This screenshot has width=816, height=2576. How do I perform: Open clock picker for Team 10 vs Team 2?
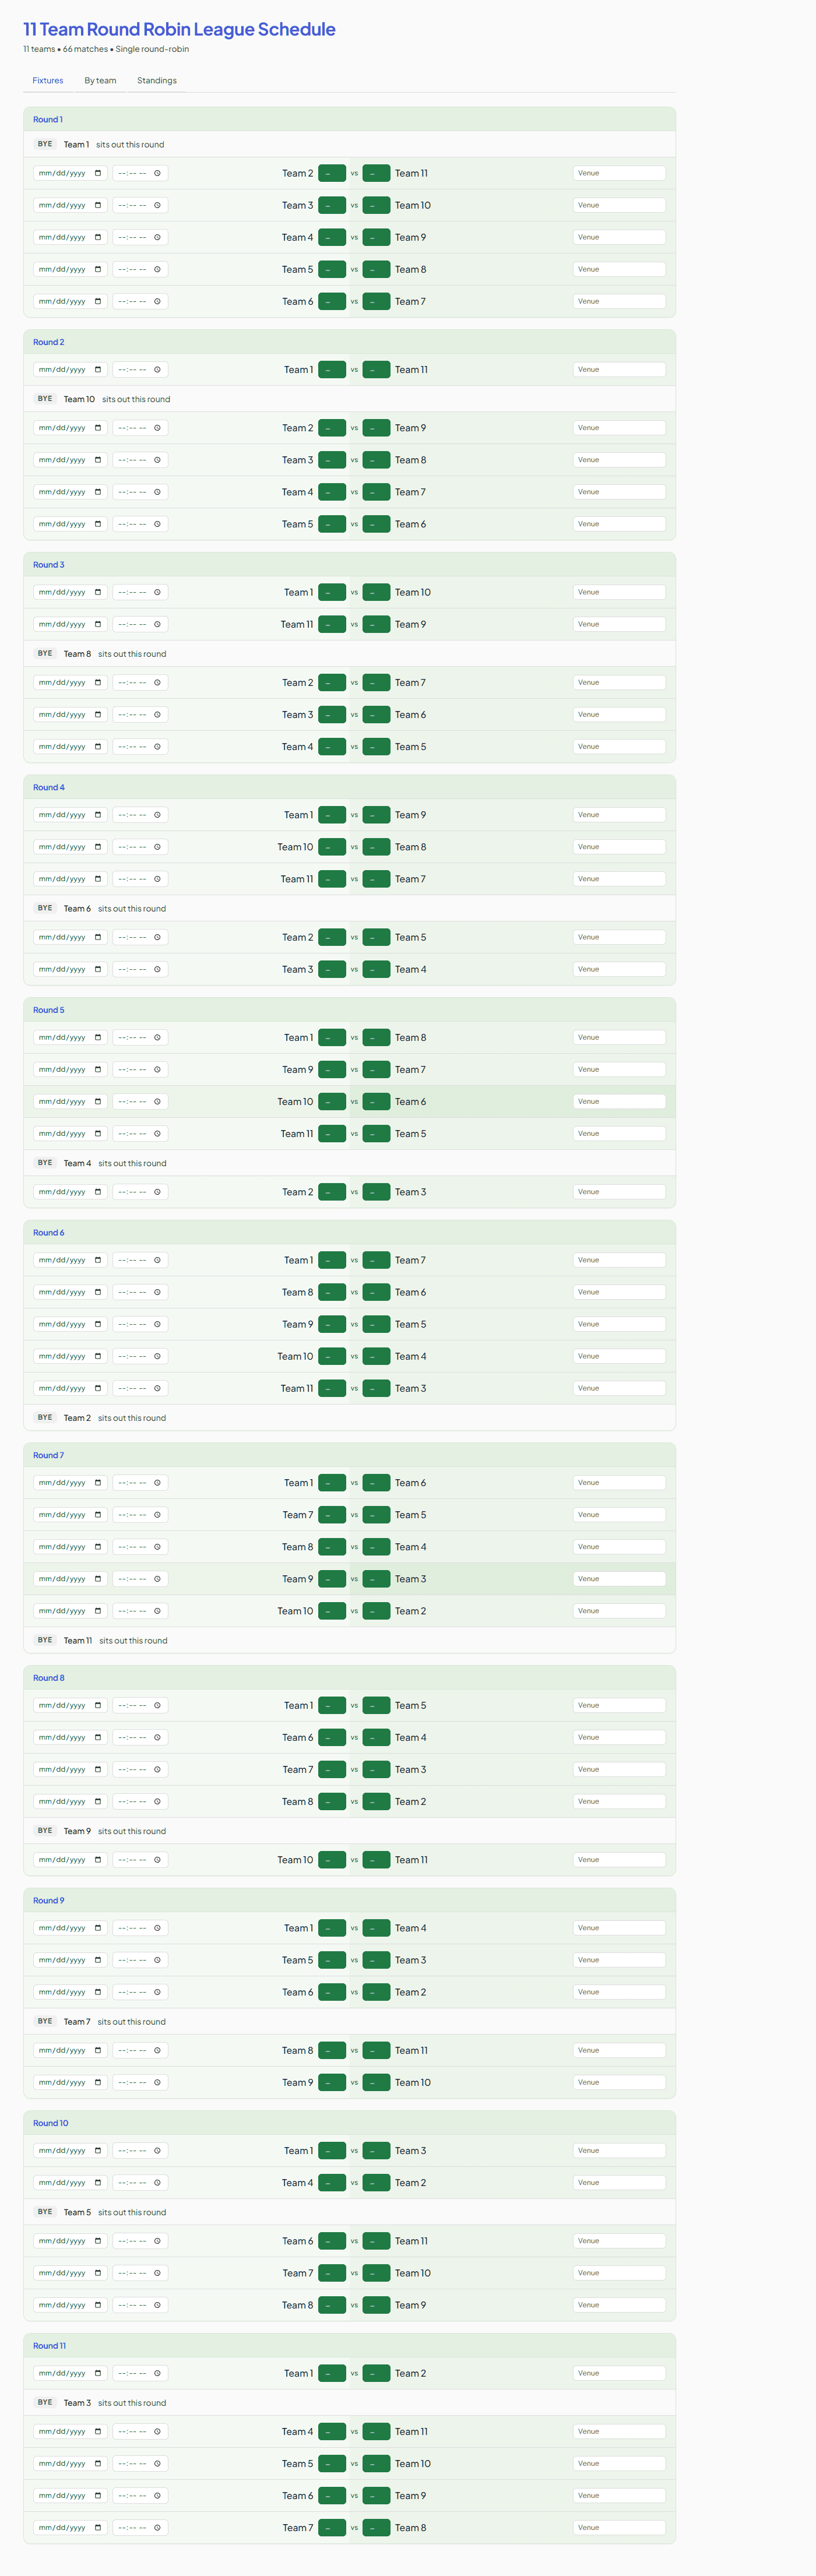tap(157, 1610)
